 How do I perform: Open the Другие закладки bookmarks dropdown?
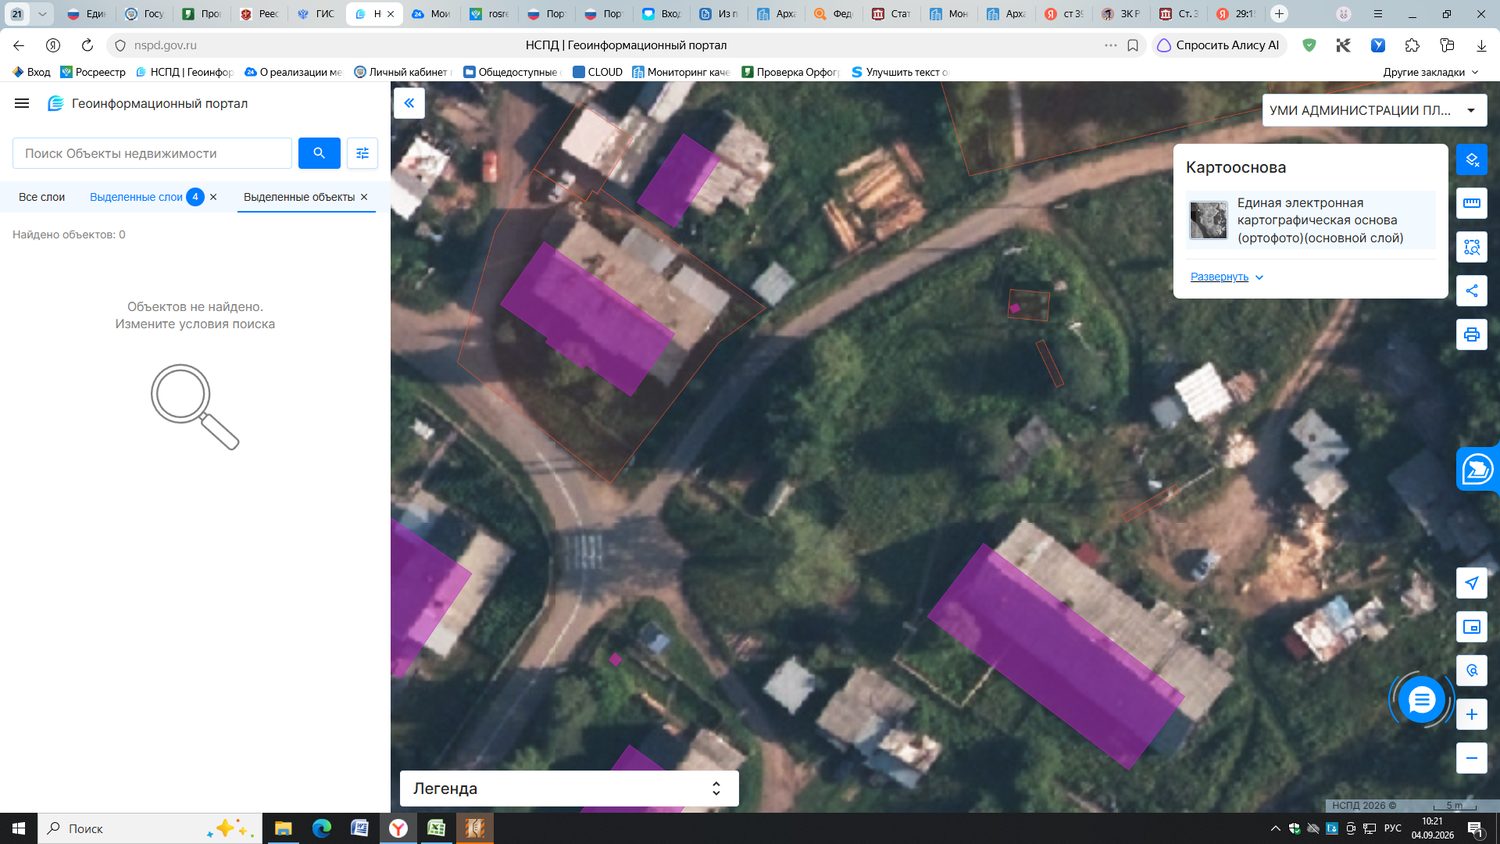(x=1430, y=72)
